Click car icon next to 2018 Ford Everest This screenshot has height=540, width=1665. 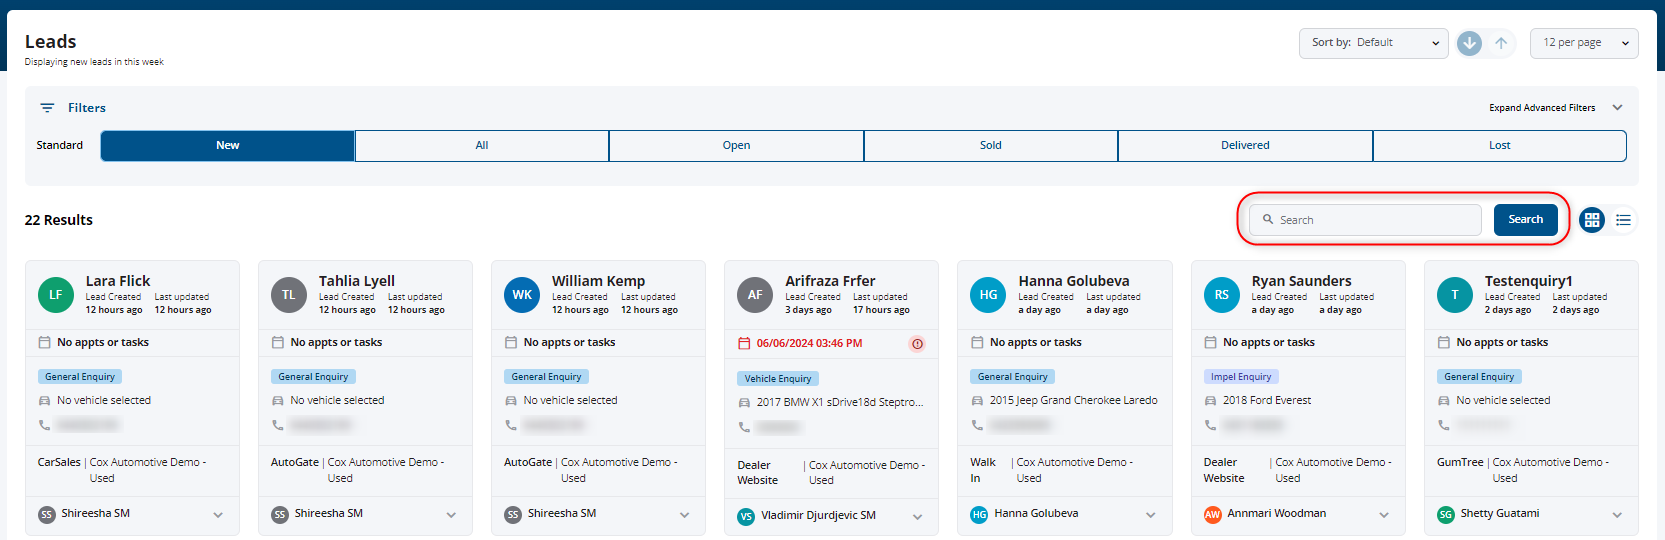(1210, 400)
